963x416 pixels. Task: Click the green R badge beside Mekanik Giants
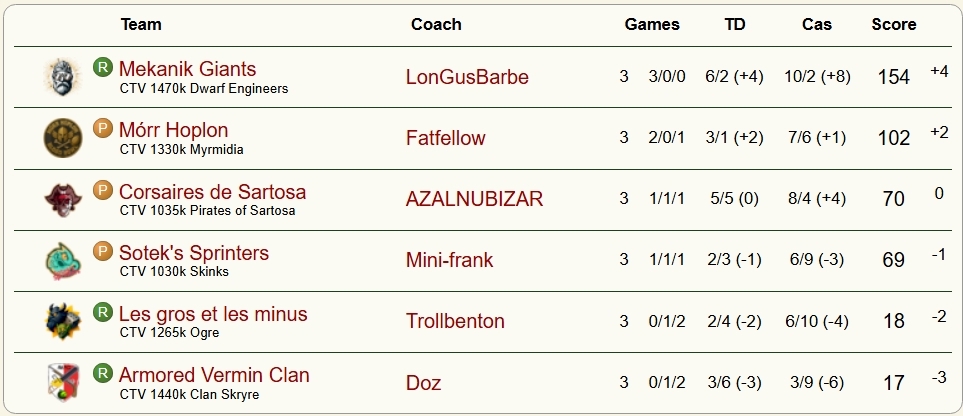102,68
